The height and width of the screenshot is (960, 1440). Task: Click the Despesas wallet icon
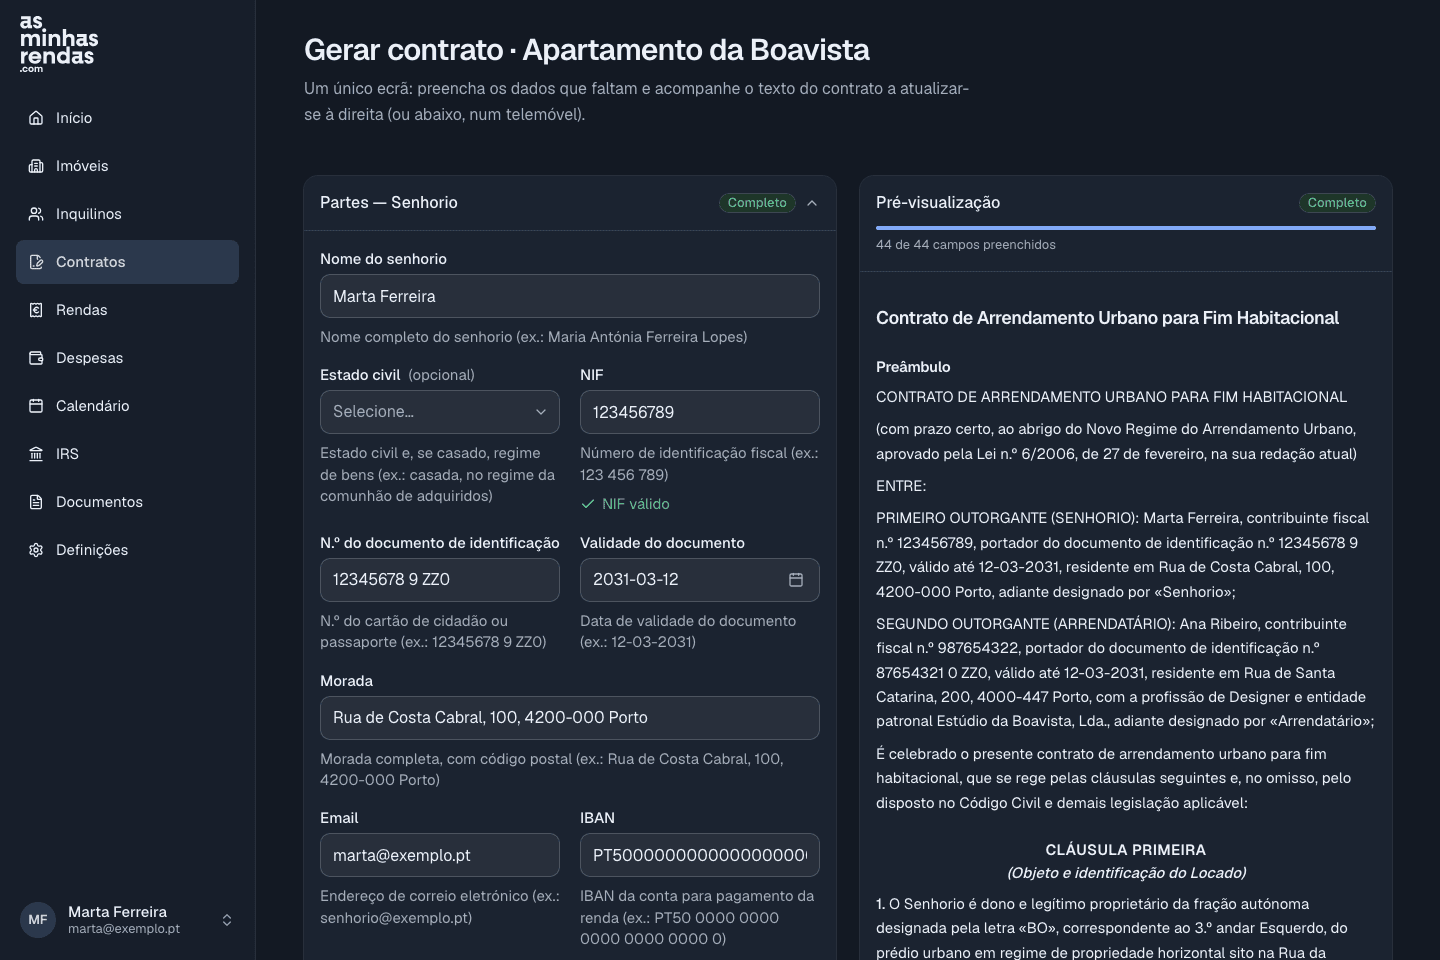36,358
